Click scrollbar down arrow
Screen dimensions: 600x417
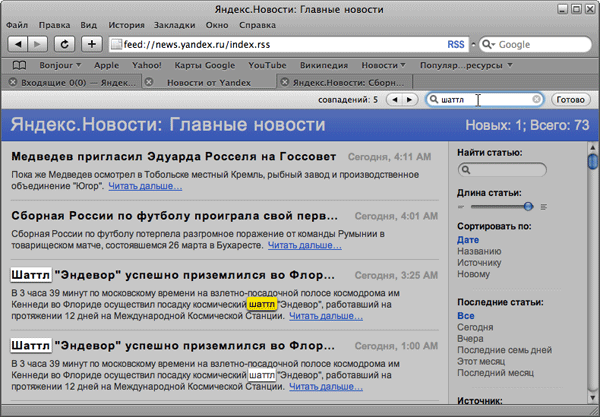(593, 398)
